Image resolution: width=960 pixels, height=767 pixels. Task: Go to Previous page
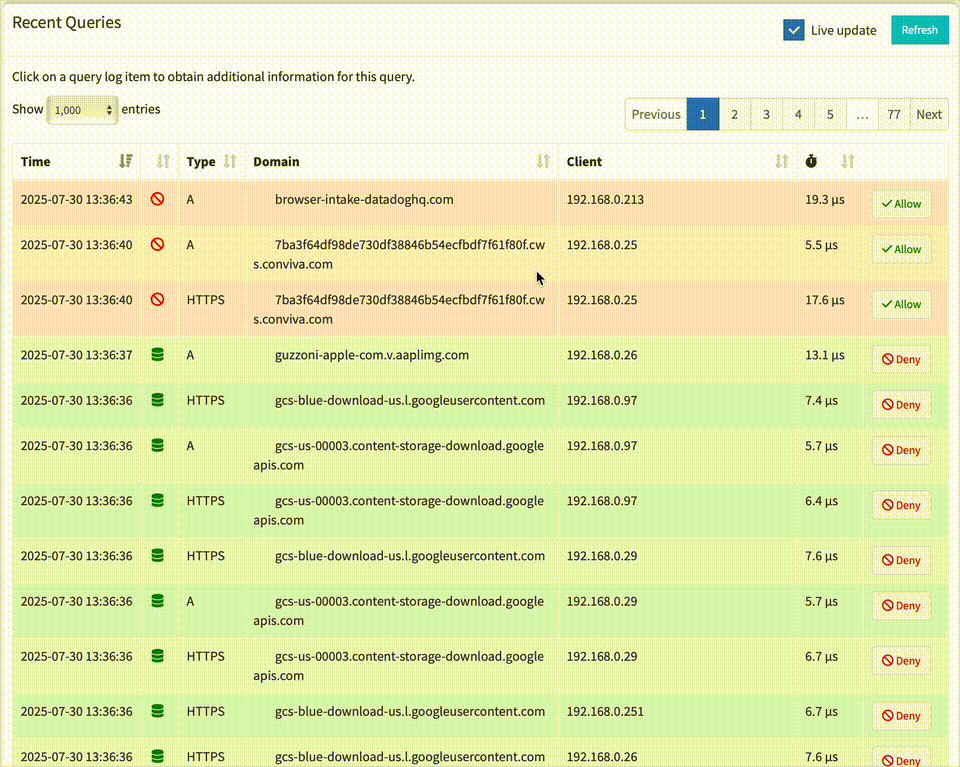click(x=656, y=114)
